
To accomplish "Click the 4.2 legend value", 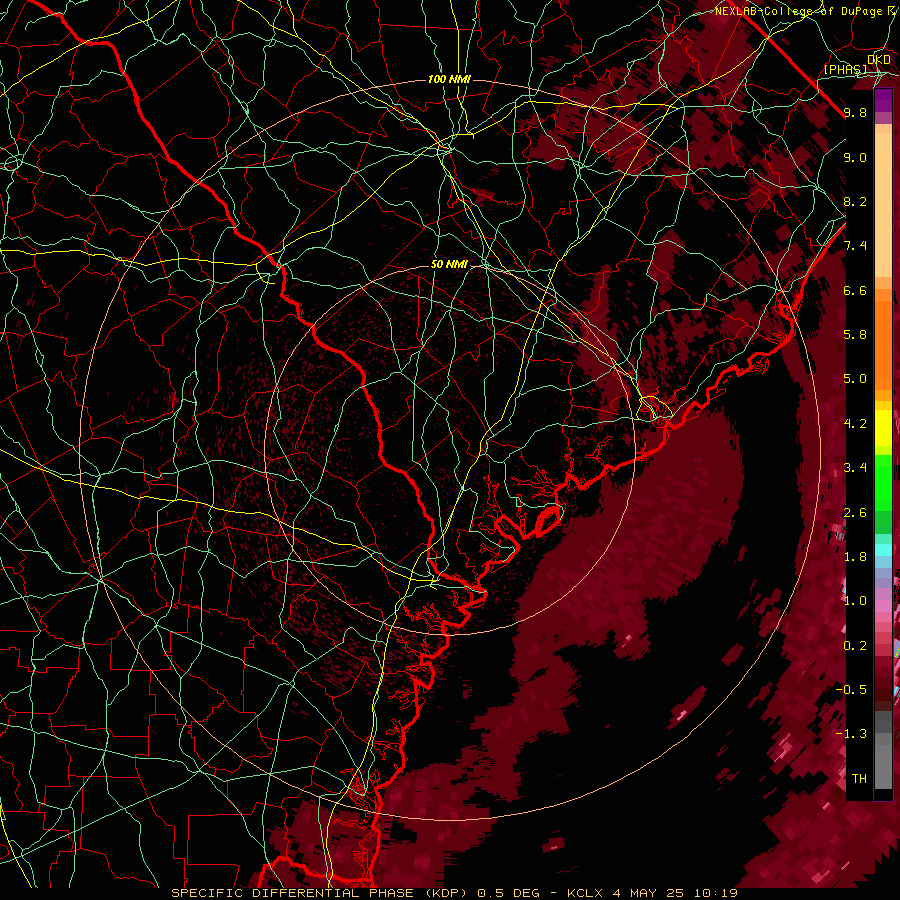I will 855,424.
